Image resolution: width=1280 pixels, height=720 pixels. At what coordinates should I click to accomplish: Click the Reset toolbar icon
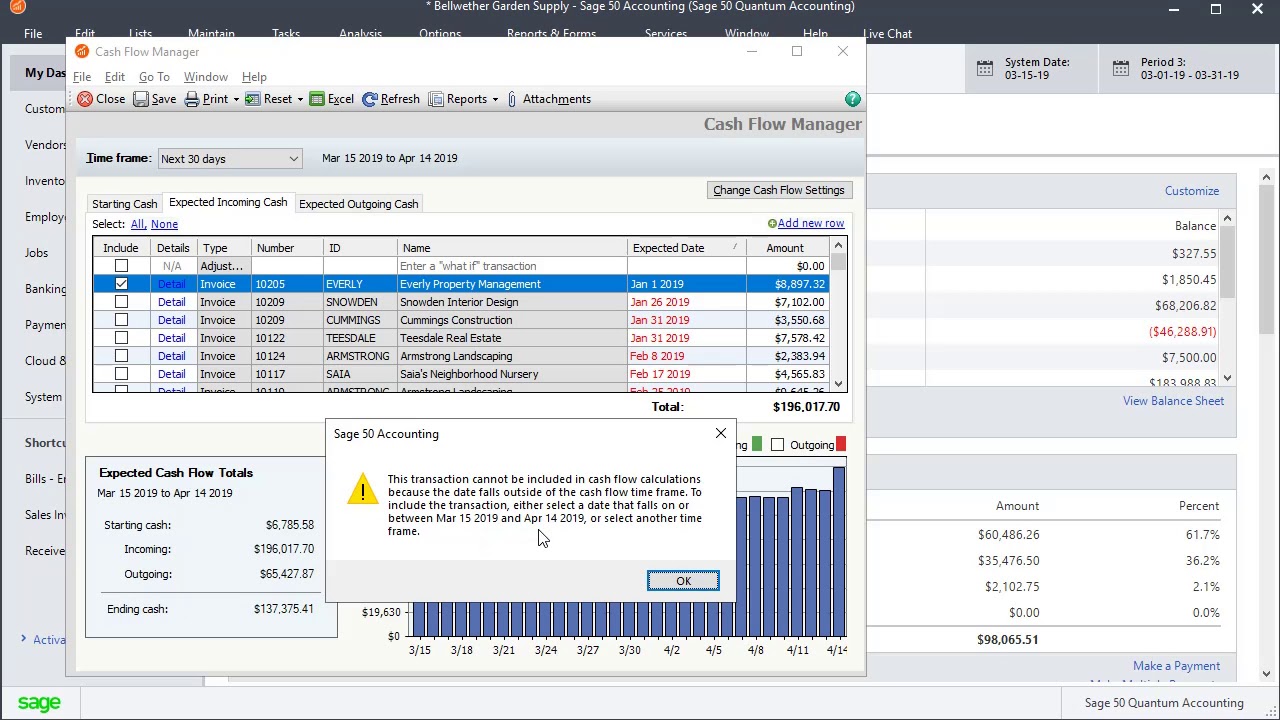253,99
